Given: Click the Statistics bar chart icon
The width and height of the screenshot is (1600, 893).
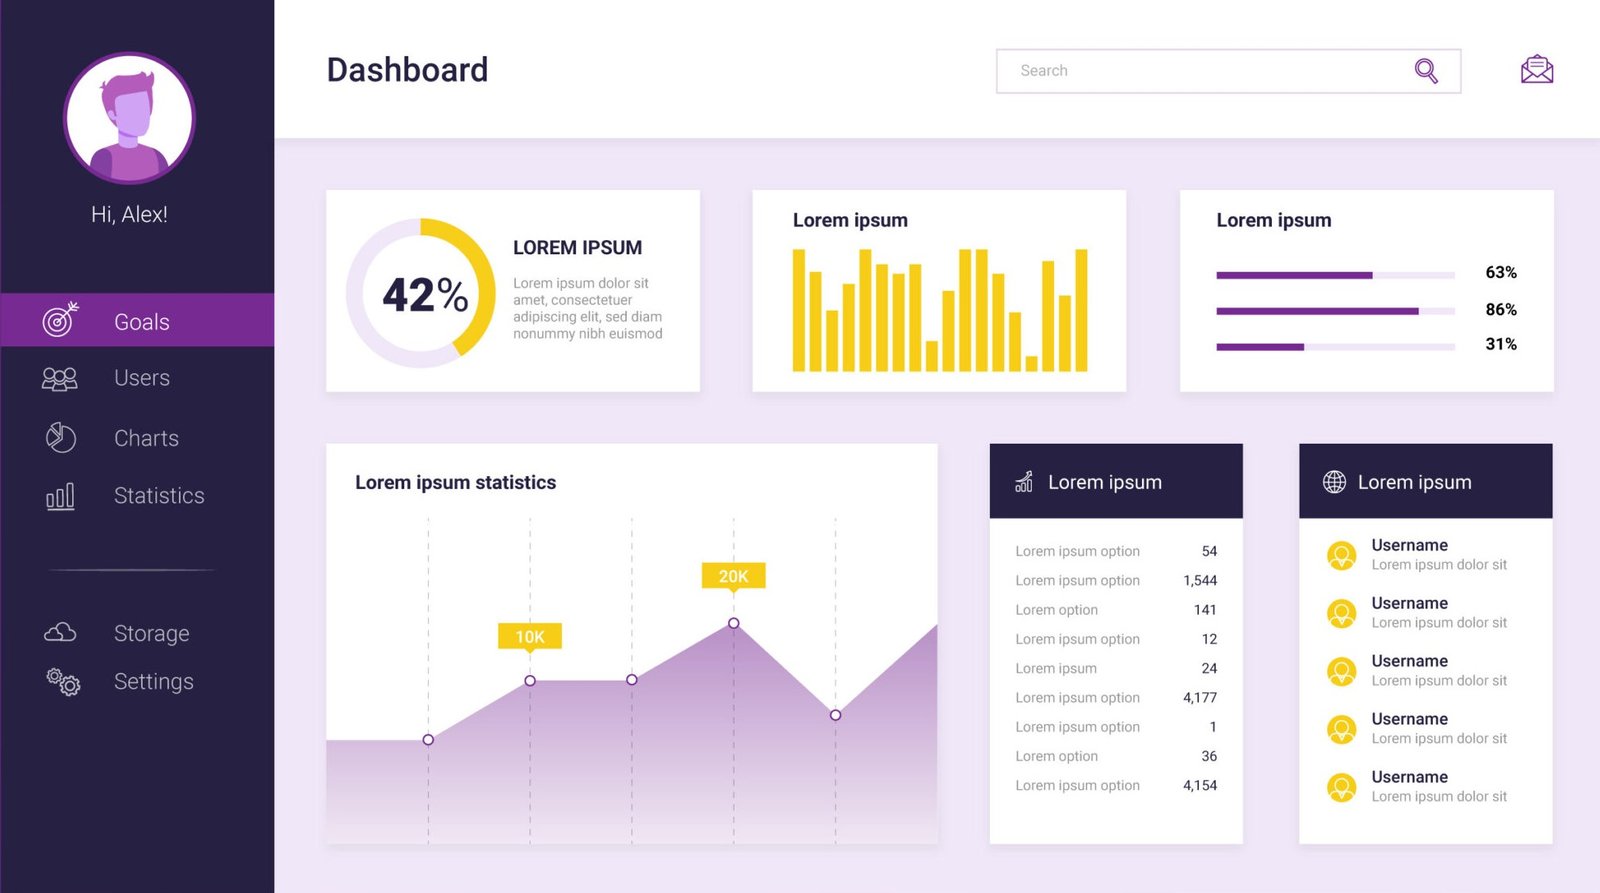Looking at the screenshot, I should 60,496.
